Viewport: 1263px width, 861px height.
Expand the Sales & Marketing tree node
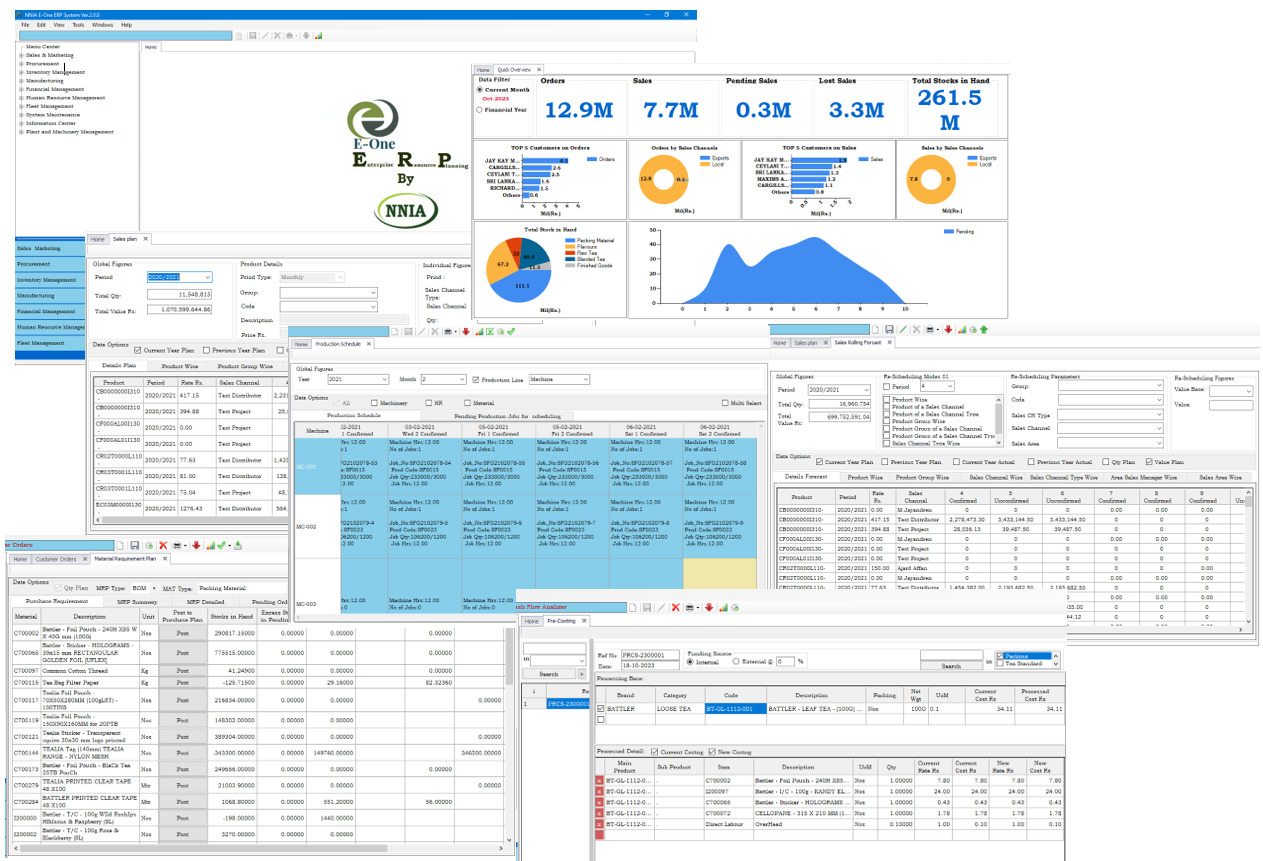click(21, 55)
